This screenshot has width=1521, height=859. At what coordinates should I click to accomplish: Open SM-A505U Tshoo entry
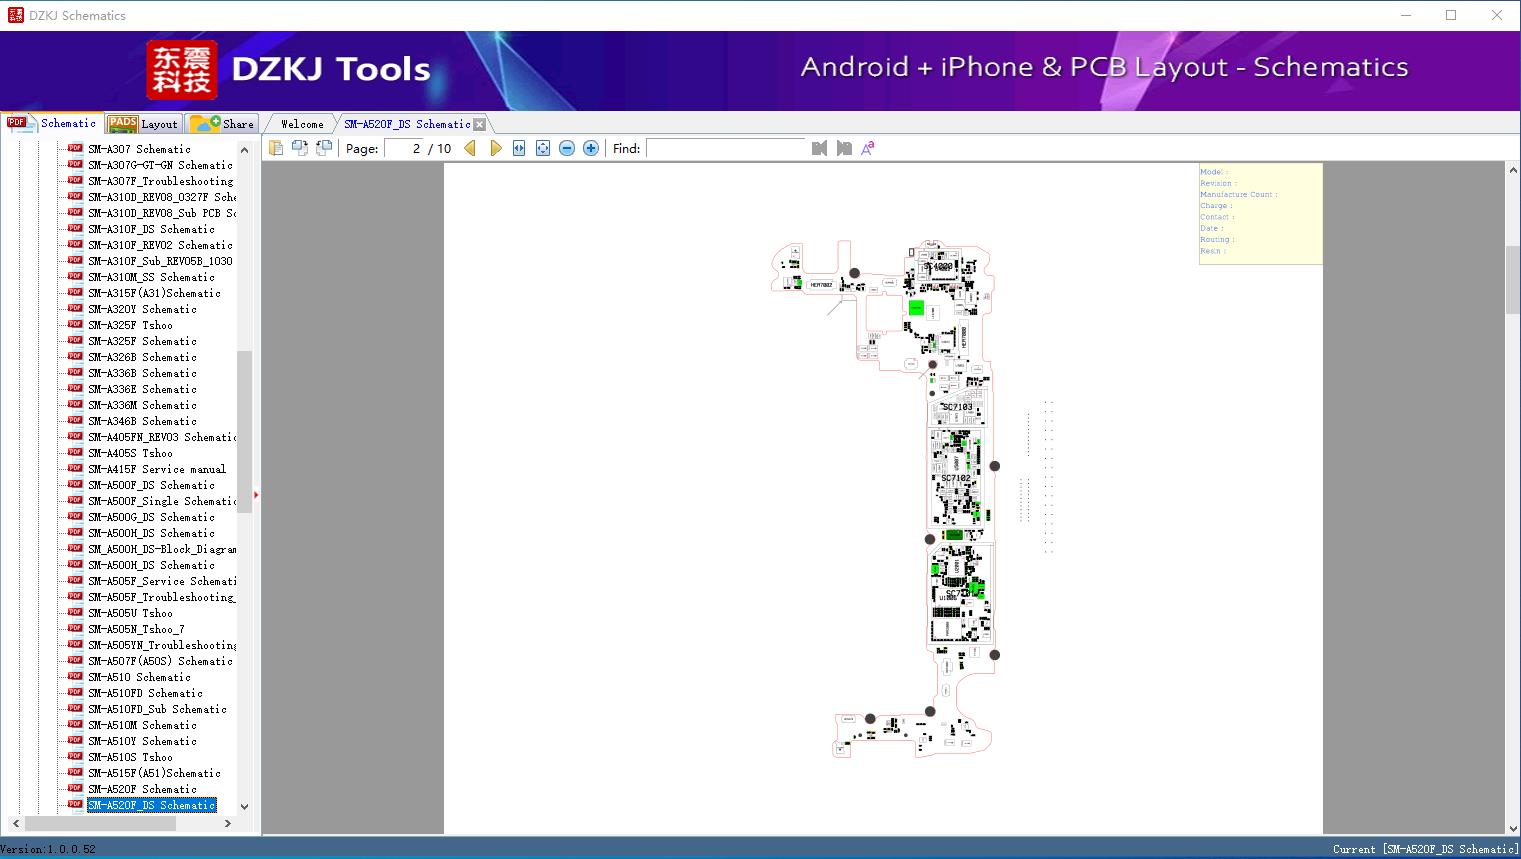pyautogui.click(x=130, y=613)
